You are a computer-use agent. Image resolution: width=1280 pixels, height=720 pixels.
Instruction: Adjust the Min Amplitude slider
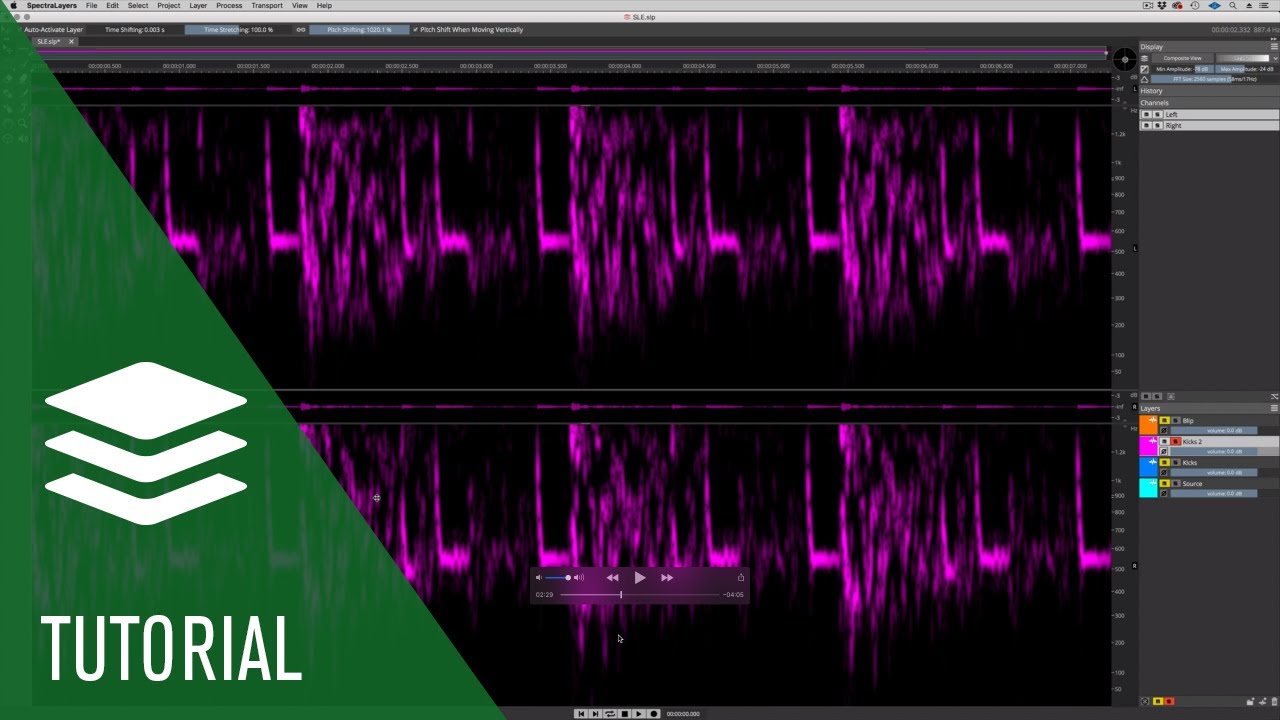pos(1182,69)
